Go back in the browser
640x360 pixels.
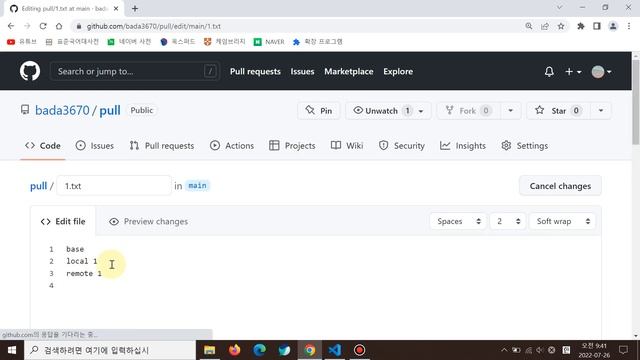[x=11, y=26]
